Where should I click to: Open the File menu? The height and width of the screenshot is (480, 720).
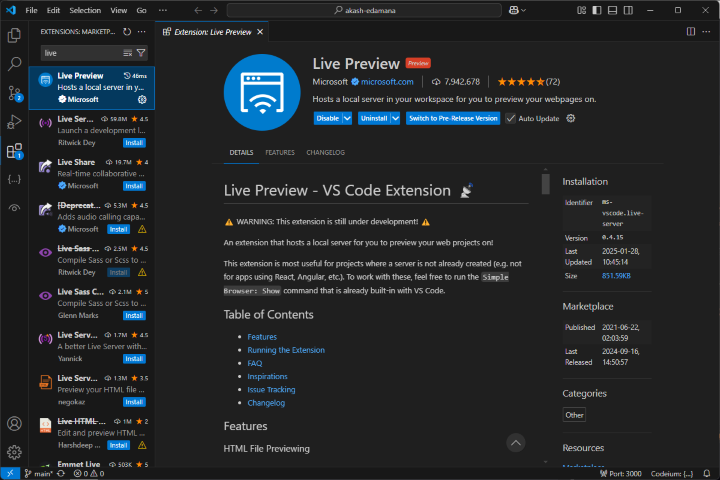click(31, 10)
